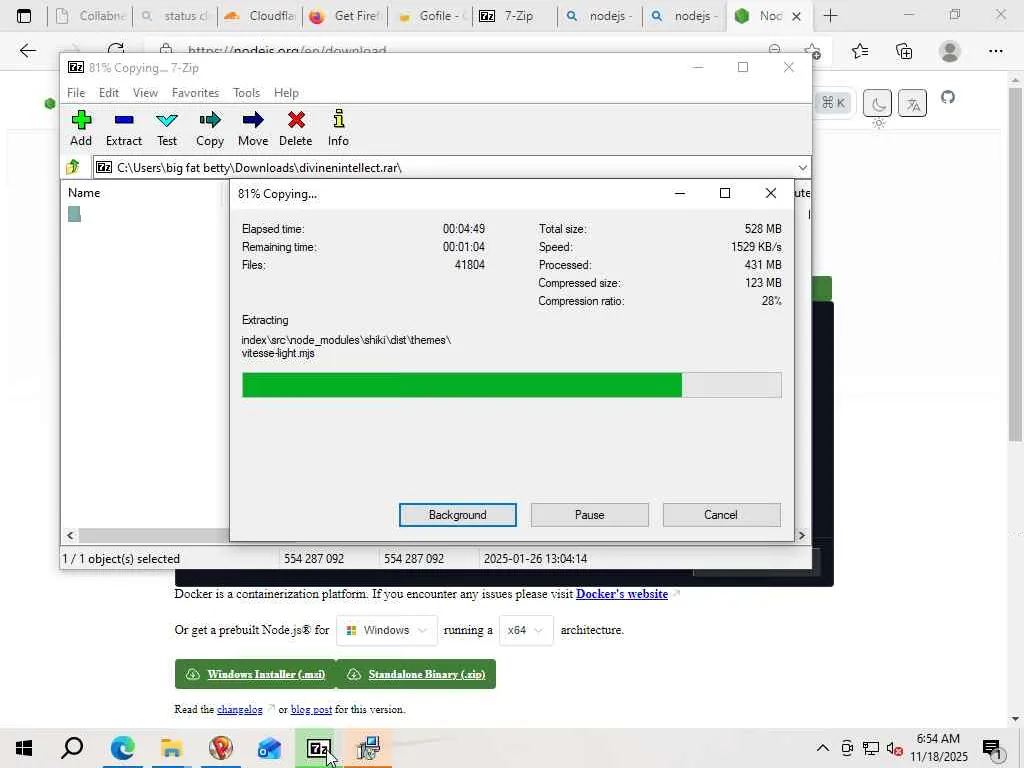The image size is (1024, 768).
Task: Open the Edit menu in 7-Zip
Action: 108,93
